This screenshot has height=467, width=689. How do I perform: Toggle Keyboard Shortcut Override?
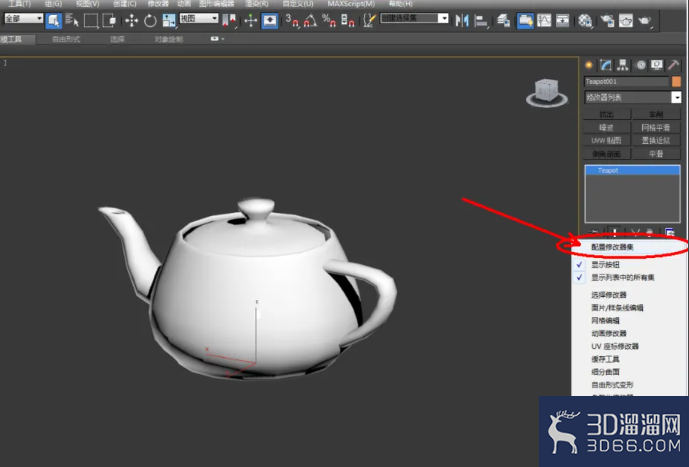[269, 20]
